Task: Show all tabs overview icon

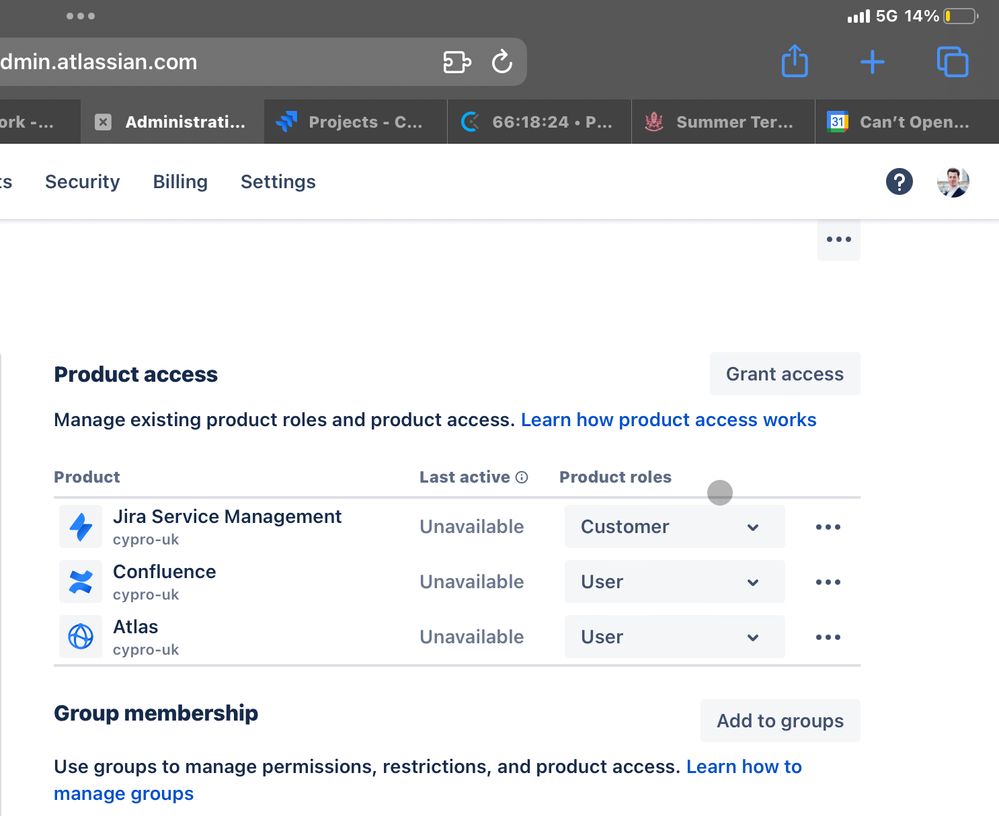Action: pyautogui.click(x=952, y=62)
